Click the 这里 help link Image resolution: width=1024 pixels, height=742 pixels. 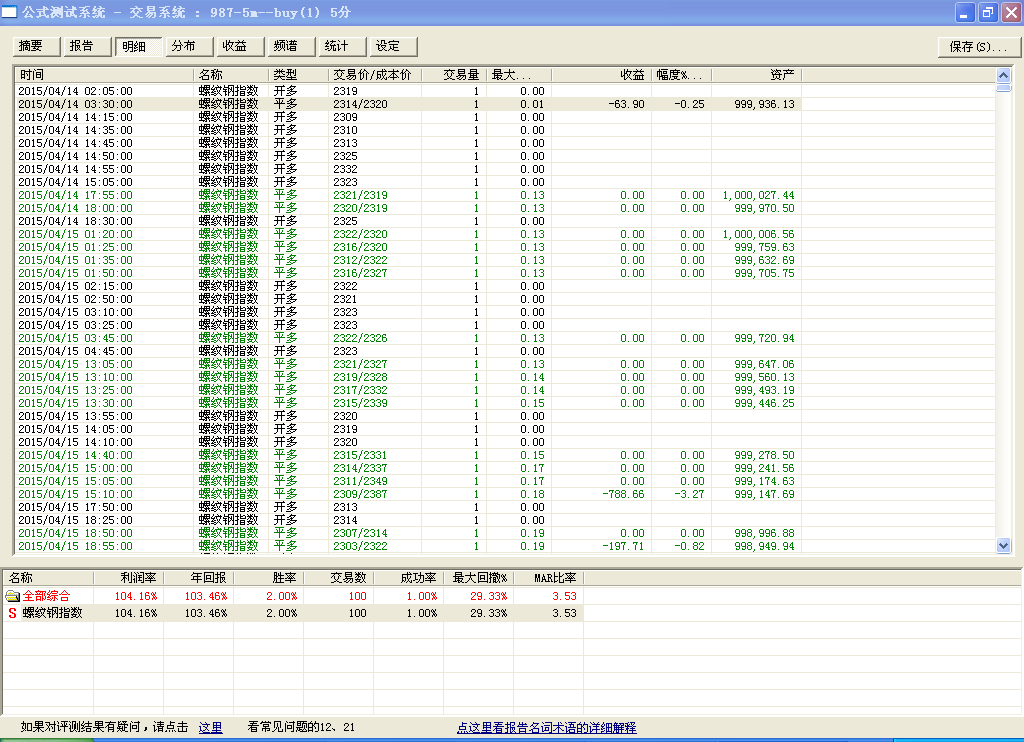point(210,727)
